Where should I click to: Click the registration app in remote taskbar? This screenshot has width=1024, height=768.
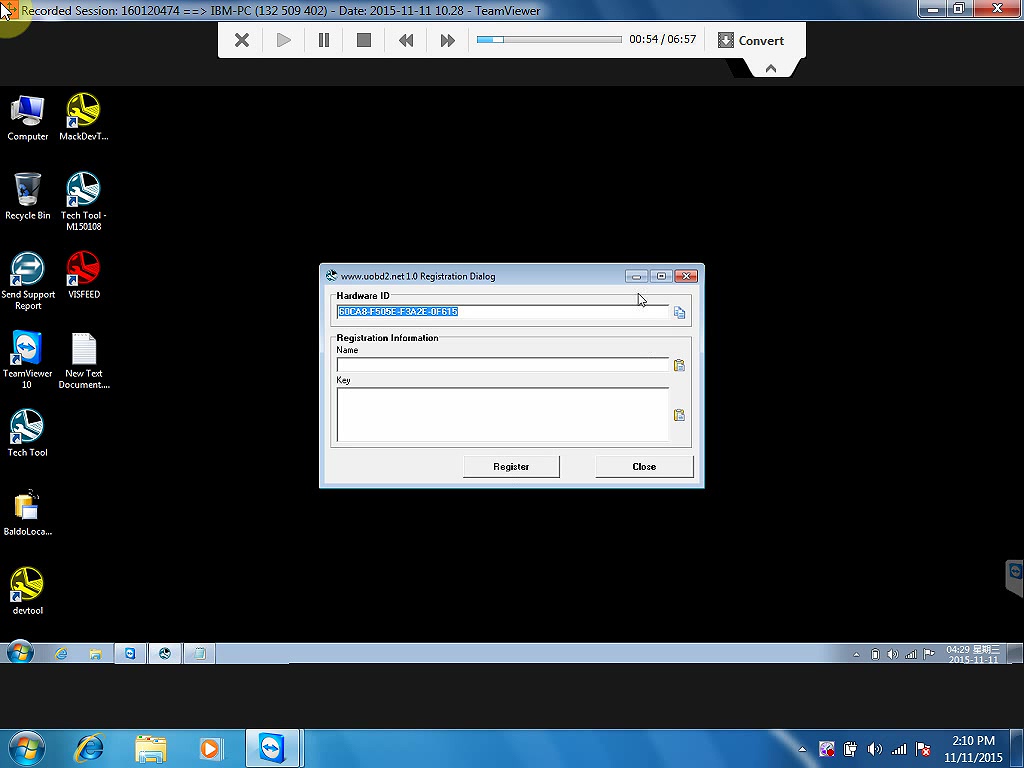(165, 654)
